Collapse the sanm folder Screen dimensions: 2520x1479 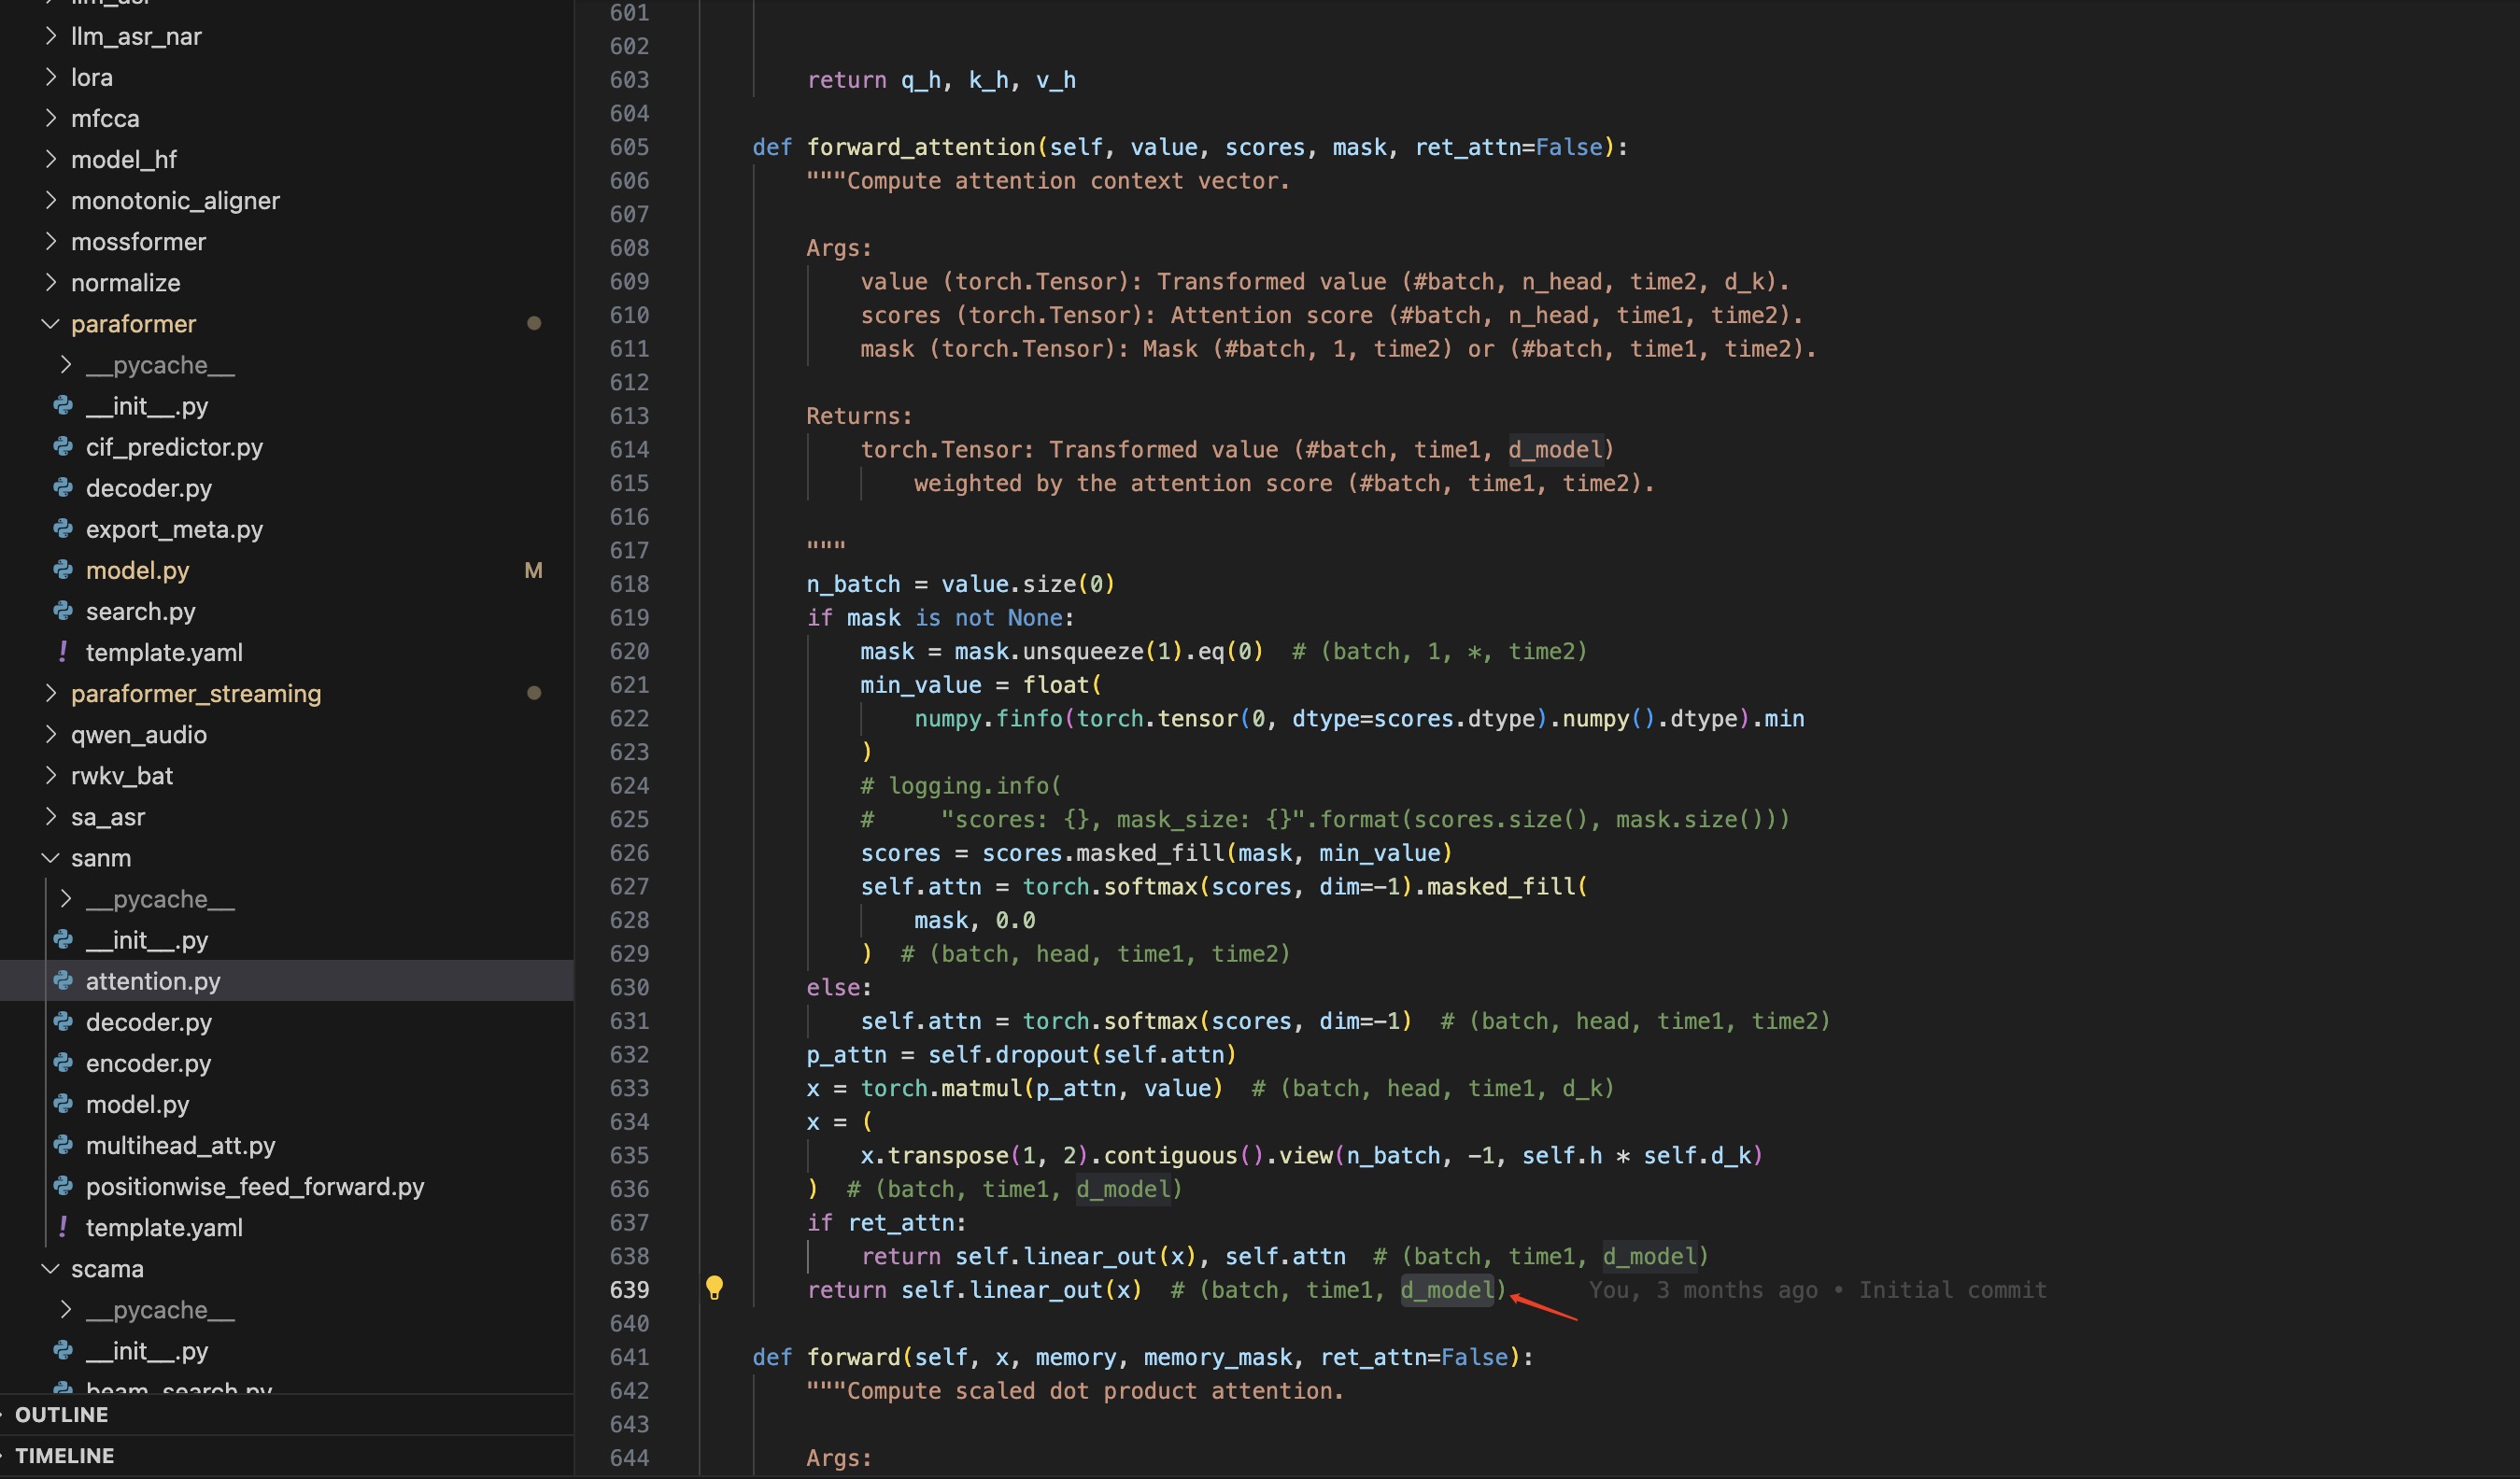[x=50, y=857]
